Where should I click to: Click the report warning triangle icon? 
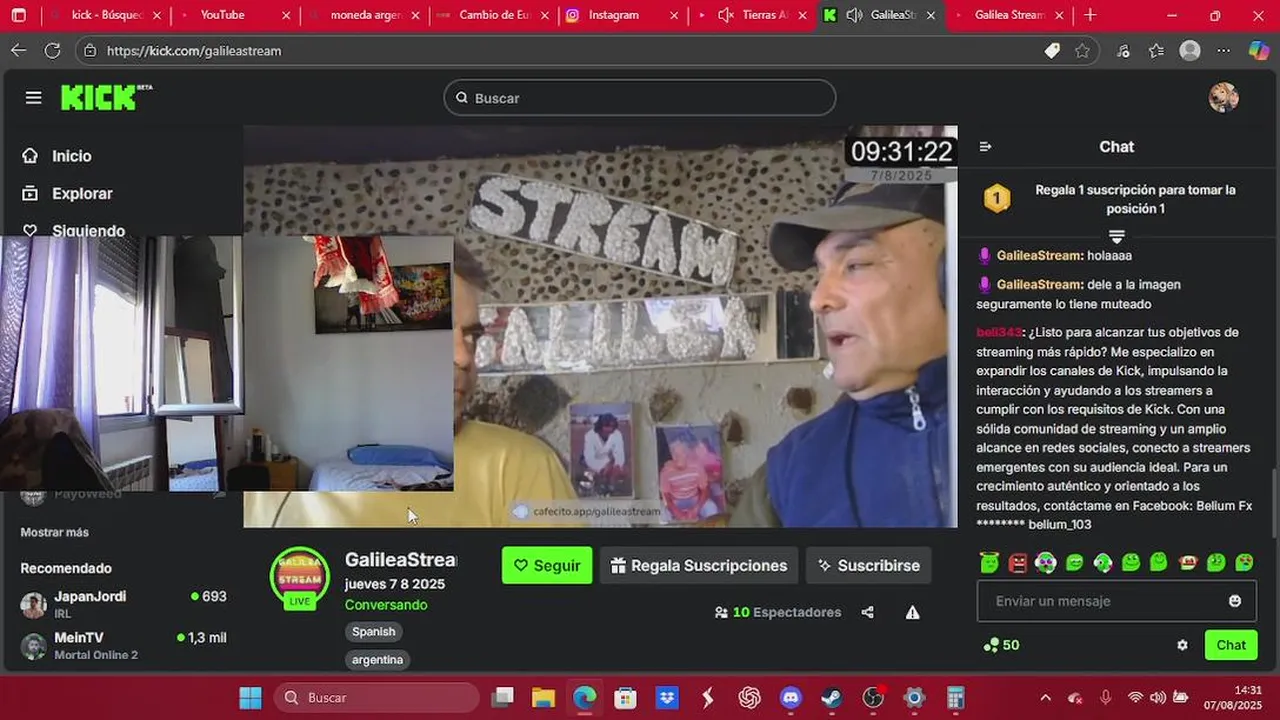[912, 612]
